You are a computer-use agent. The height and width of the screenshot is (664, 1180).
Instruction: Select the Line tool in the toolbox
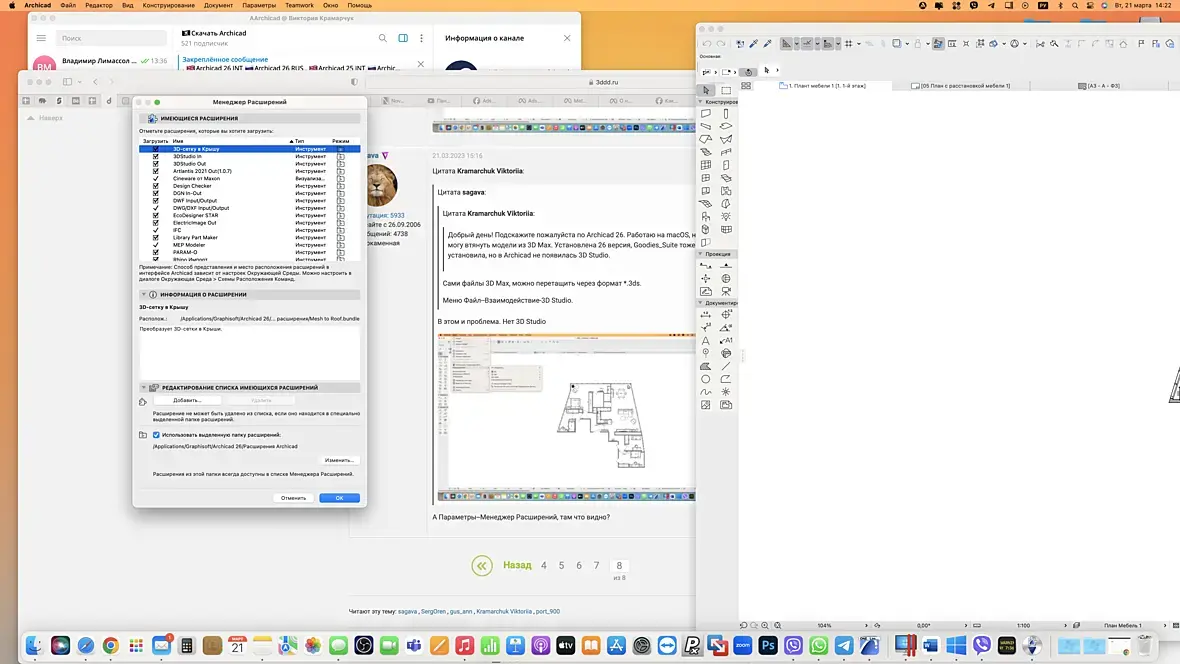pos(726,367)
